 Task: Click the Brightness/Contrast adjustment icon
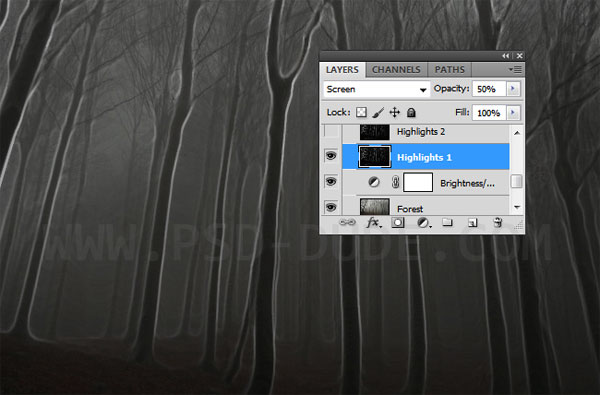tap(373, 182)
